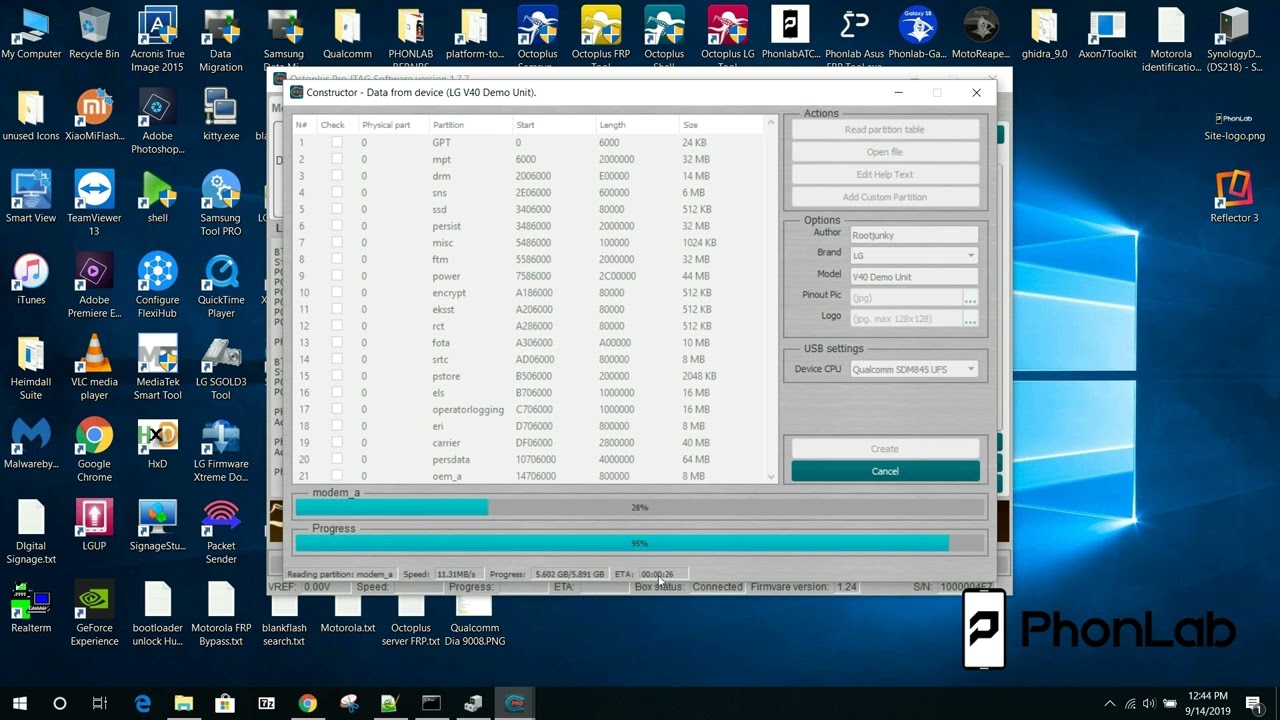This screenshot has width=1280, height=720.
Task: Sort by Check column header
Action: coord(336,125)
